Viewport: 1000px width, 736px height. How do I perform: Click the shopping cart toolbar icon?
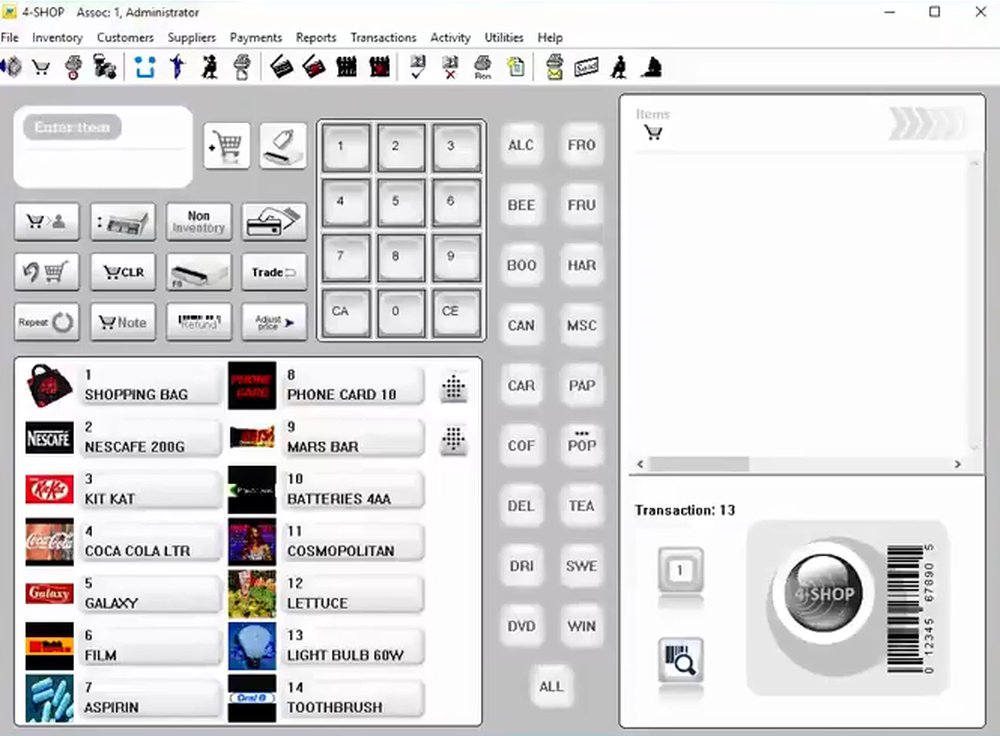[x=41, y=67]
